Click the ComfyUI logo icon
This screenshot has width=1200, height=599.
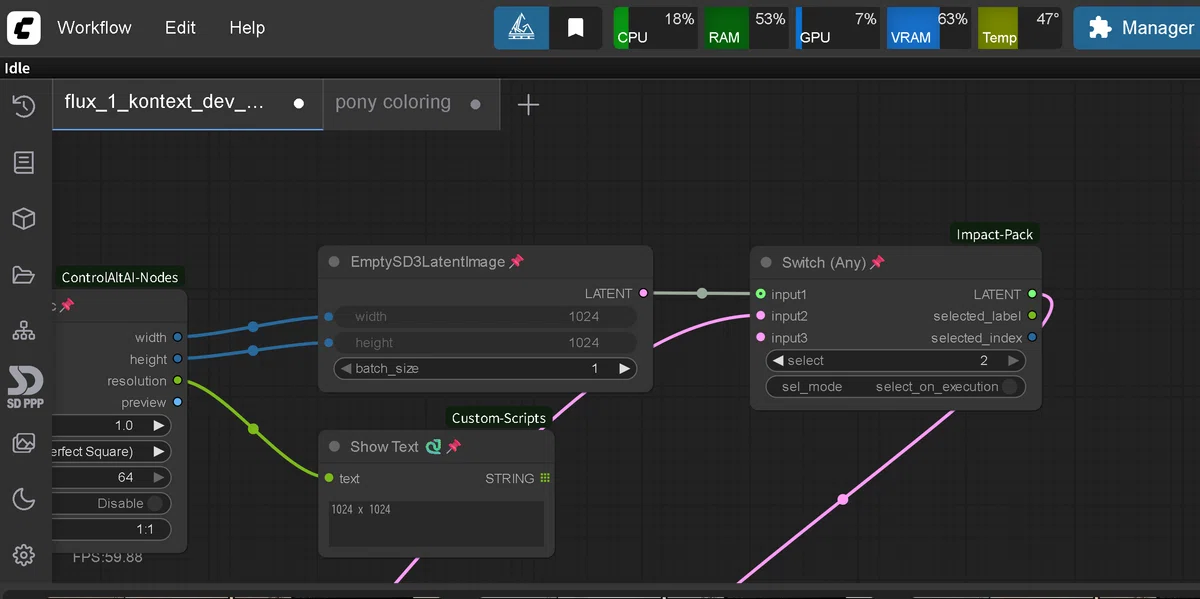point(24,28)
